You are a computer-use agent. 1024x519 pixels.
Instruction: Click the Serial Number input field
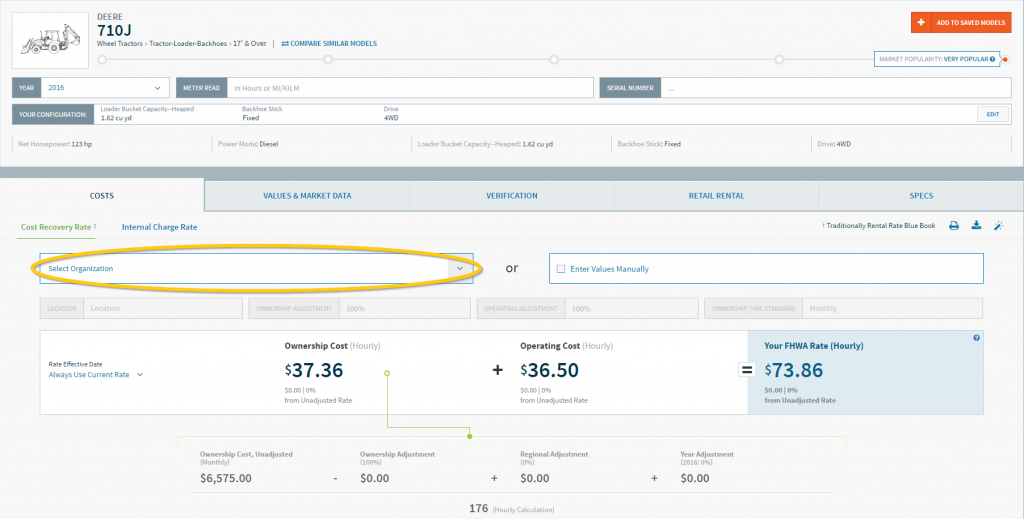[x=836, y=87]
